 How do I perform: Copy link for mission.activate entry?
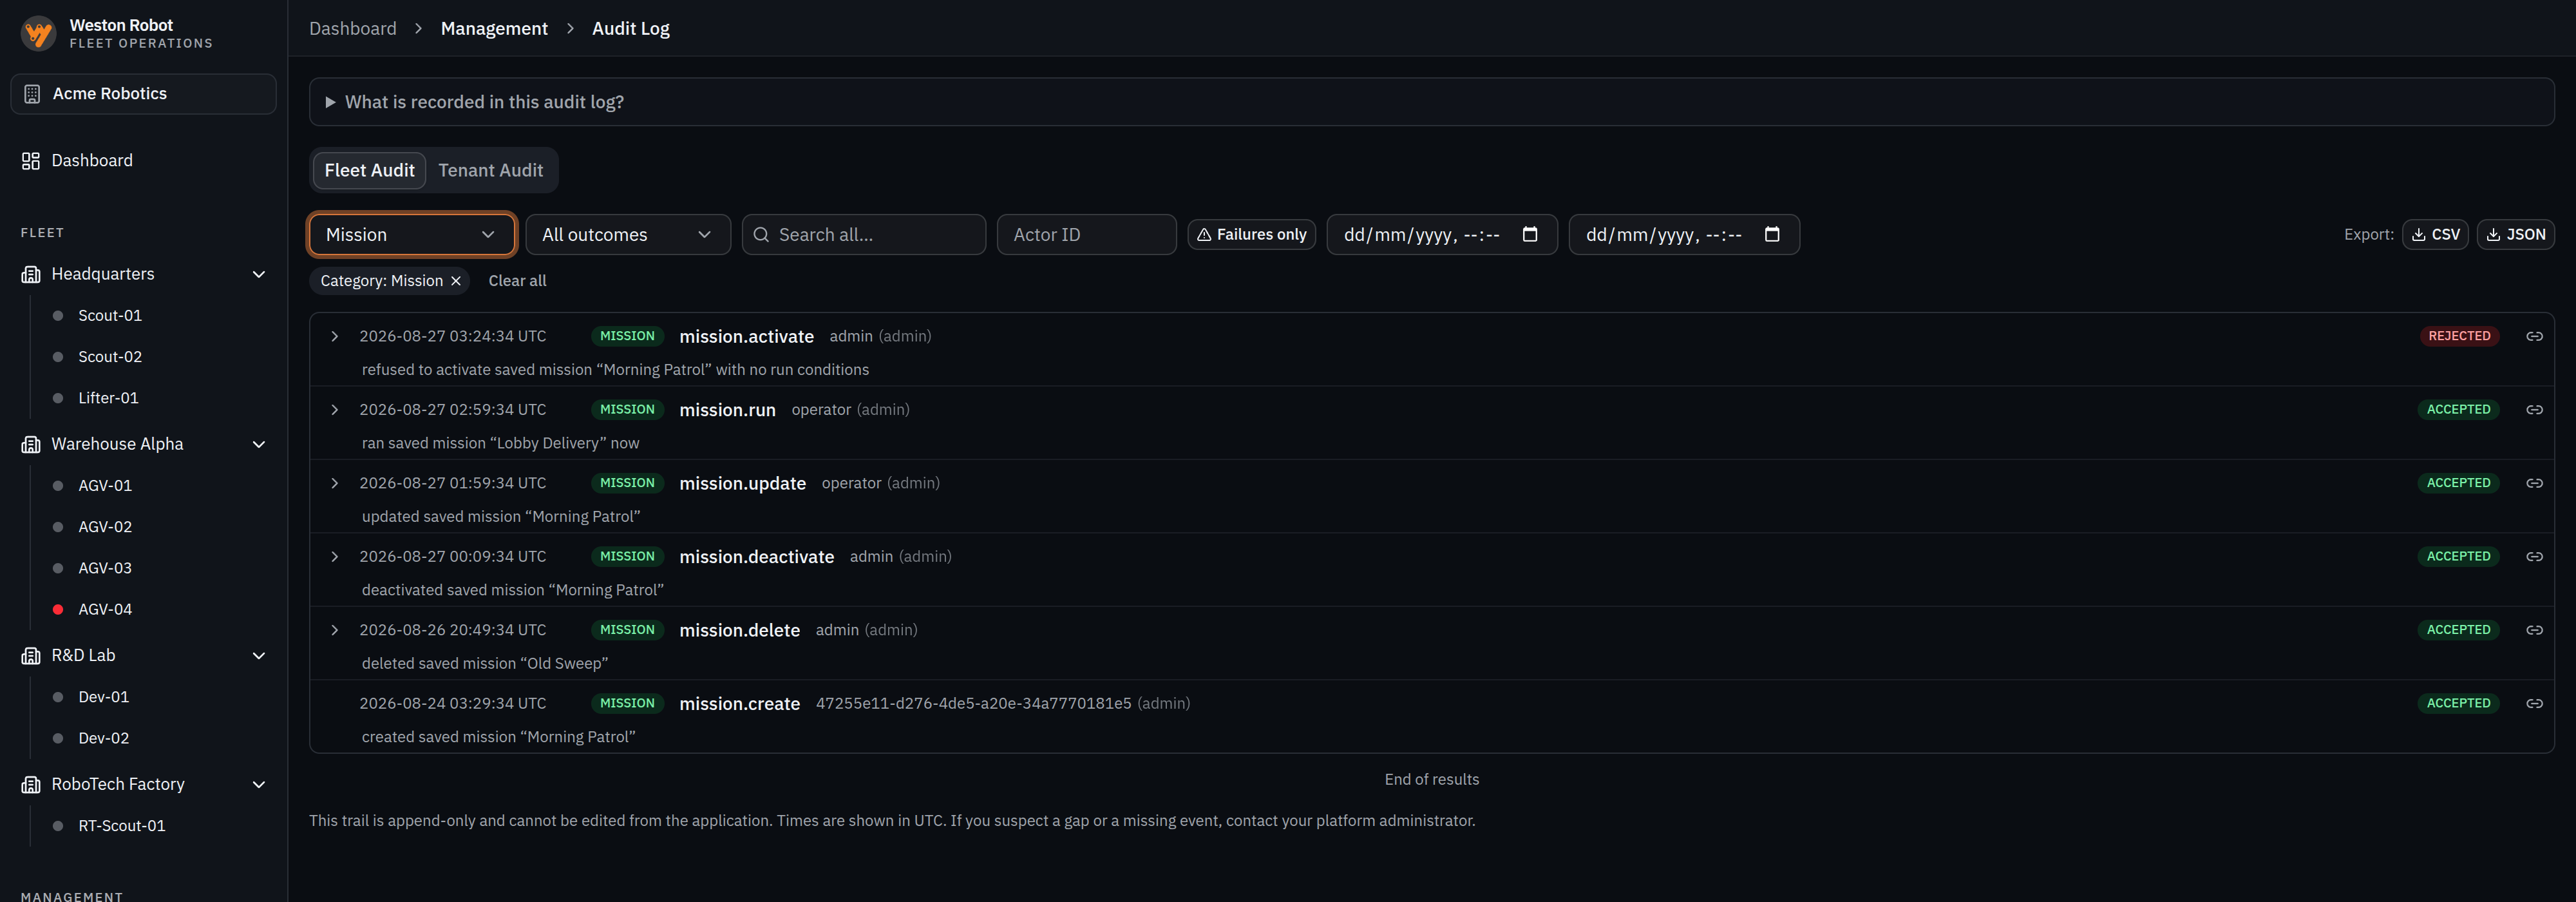[x=2534, y=336]
